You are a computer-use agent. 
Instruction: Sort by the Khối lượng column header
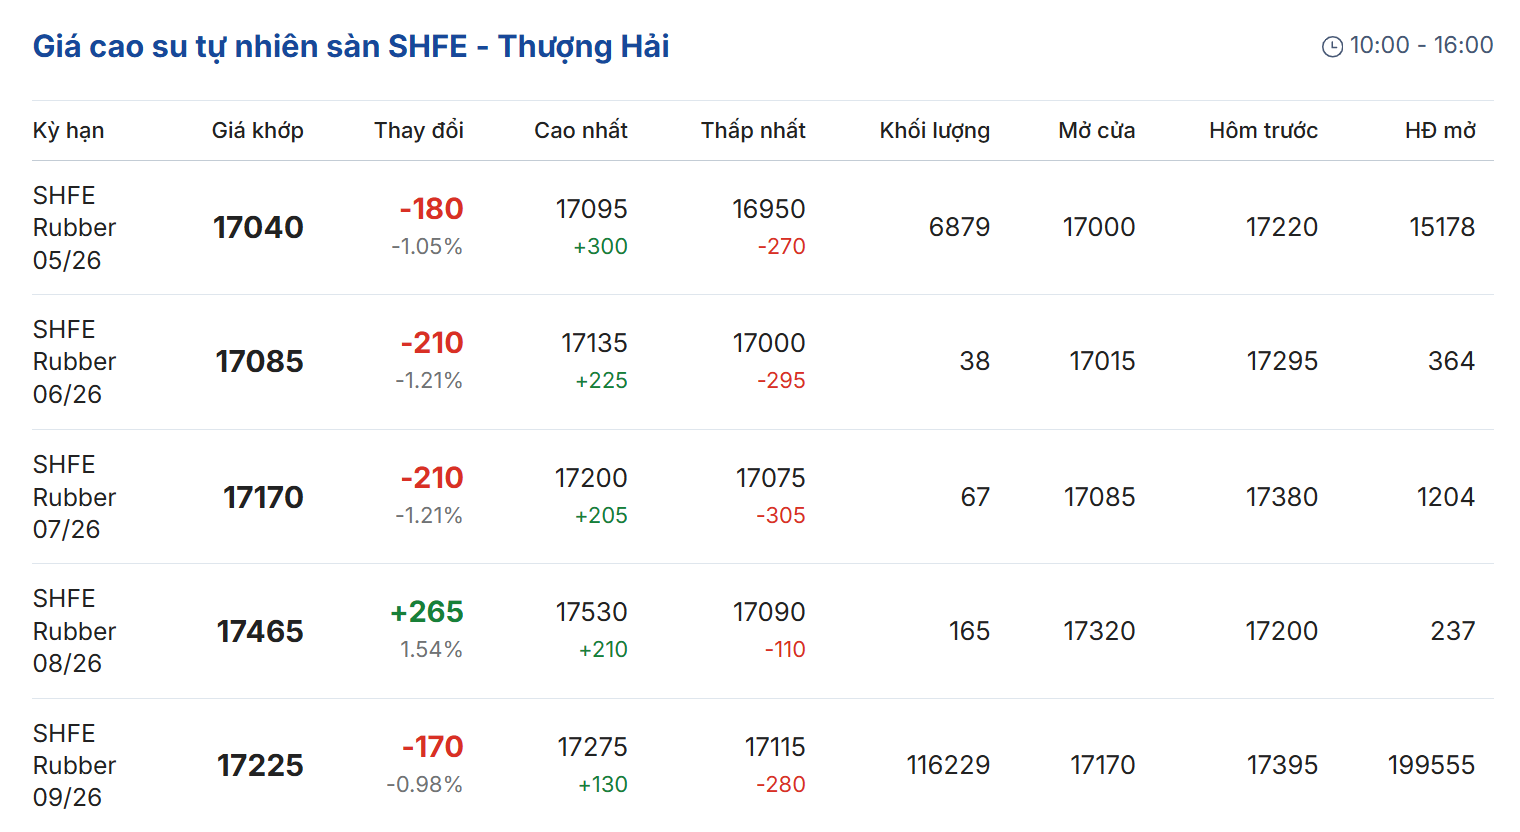tap(934, 130)
